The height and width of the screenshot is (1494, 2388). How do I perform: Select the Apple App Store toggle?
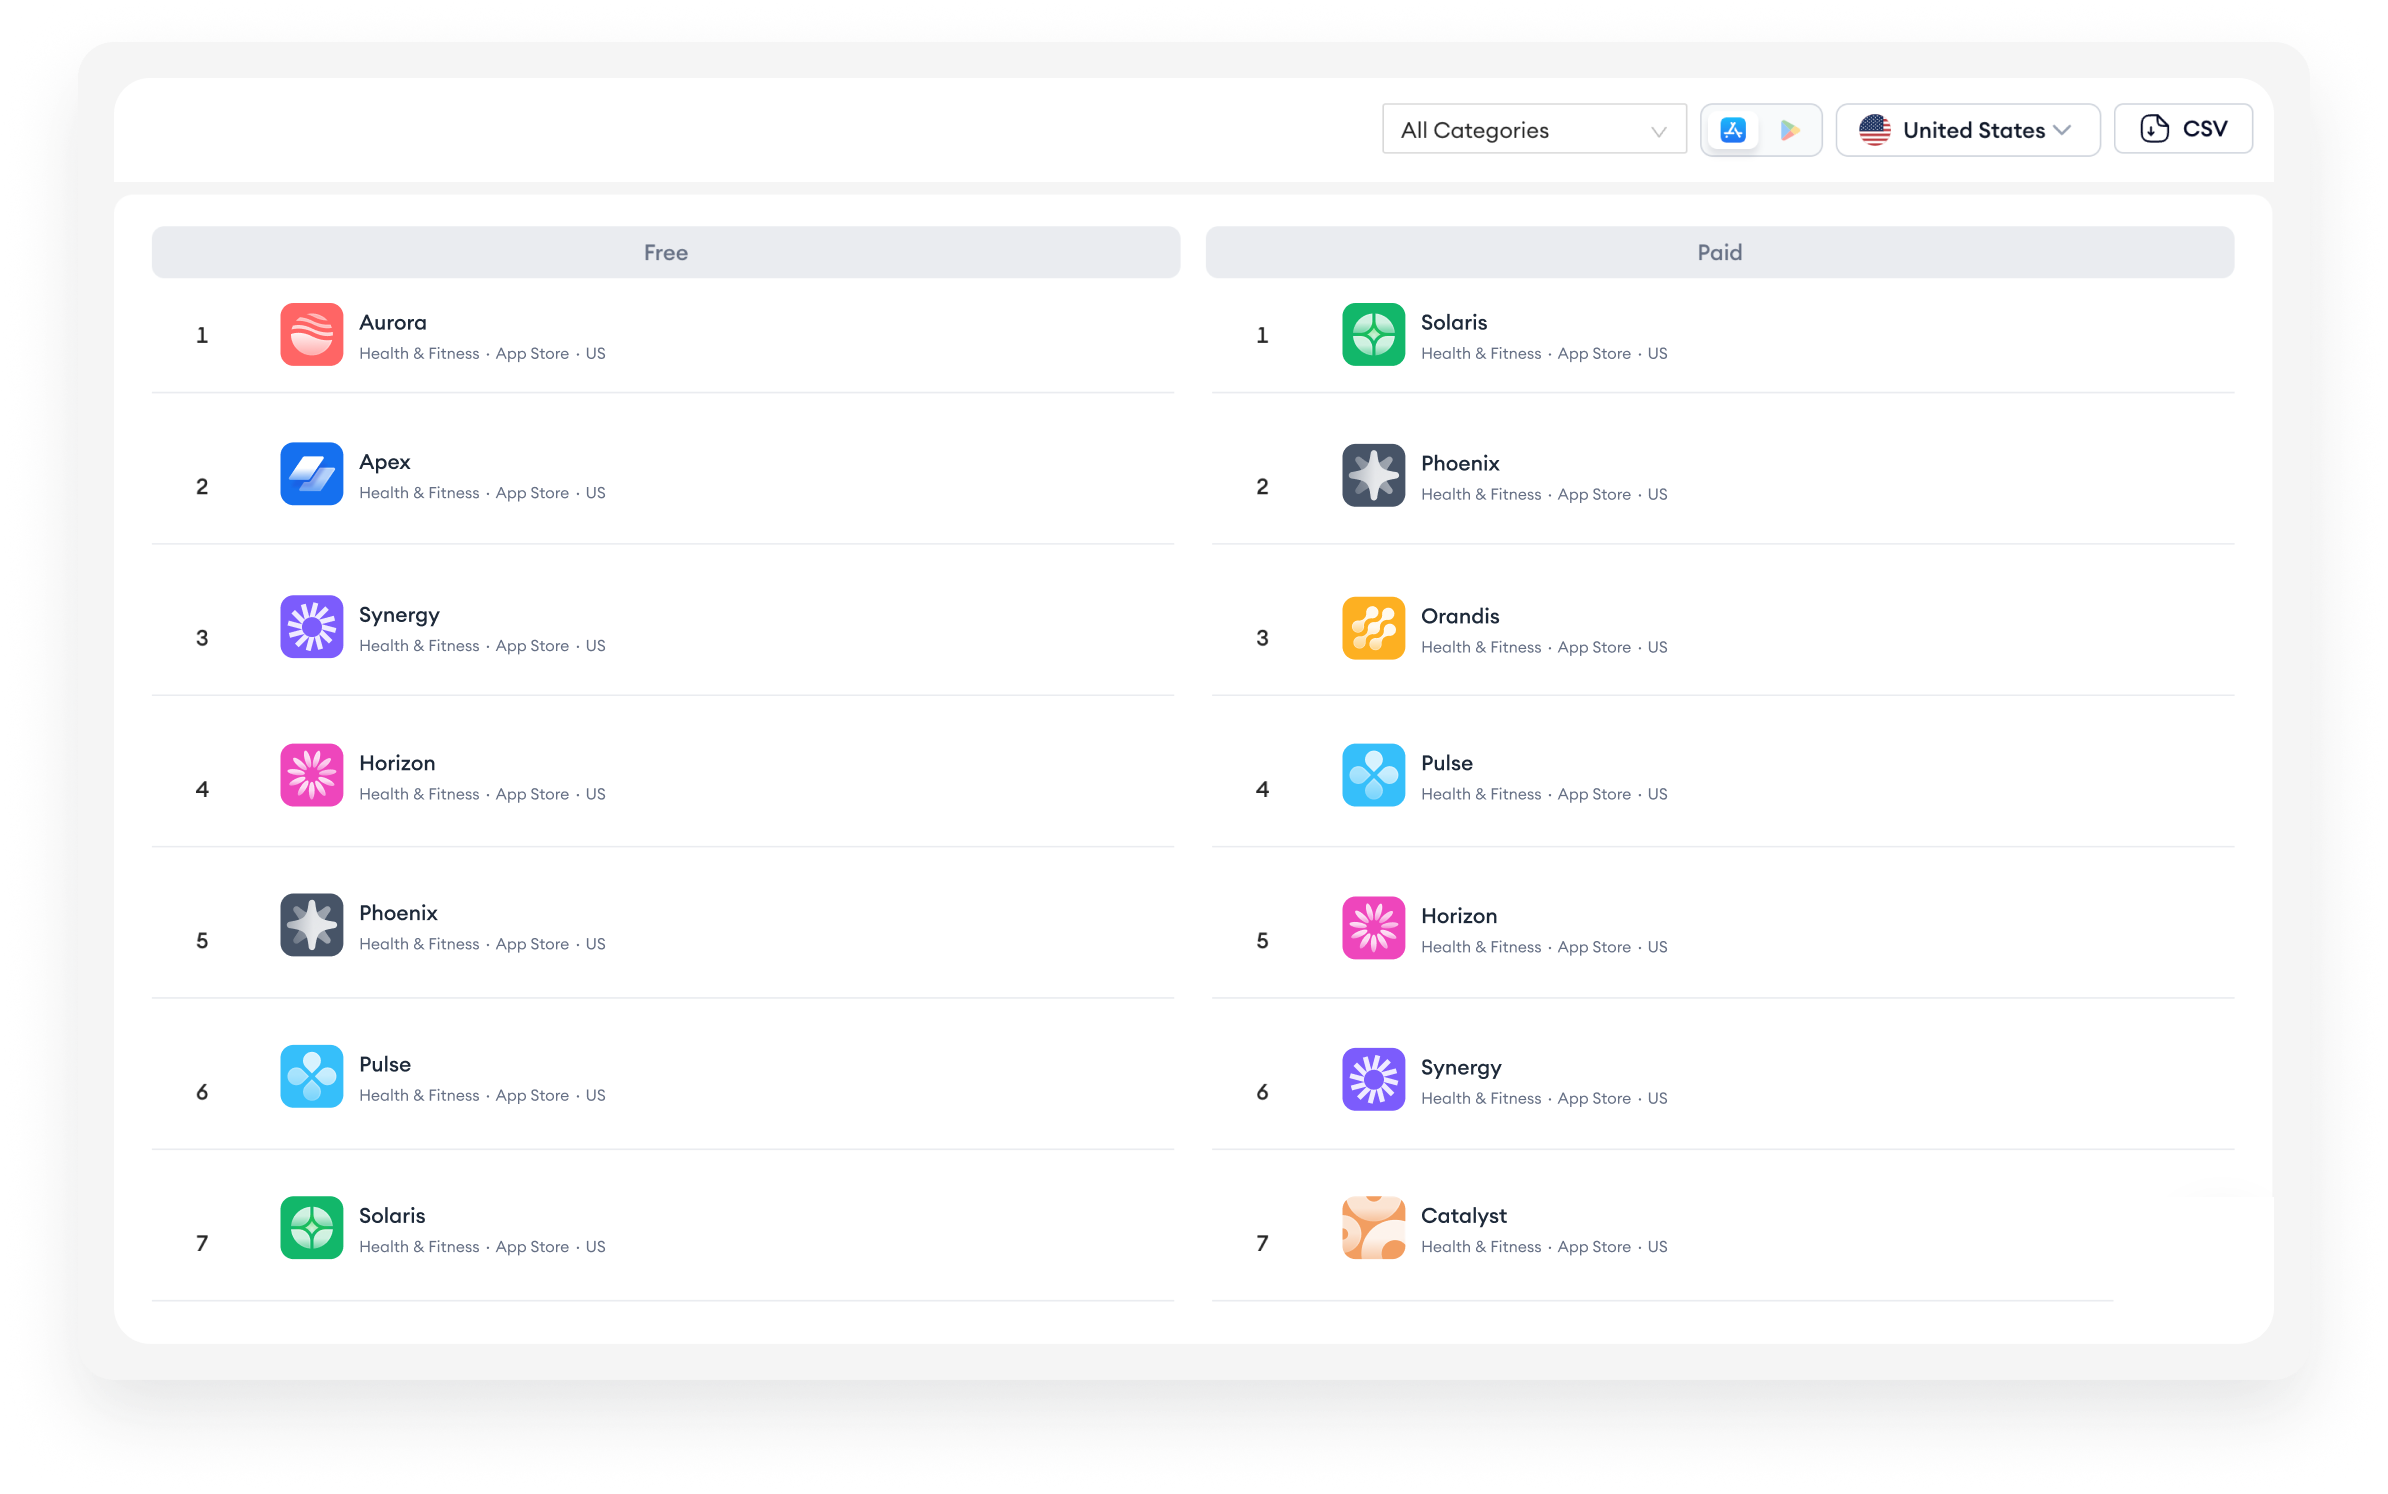click(1733, 130)
